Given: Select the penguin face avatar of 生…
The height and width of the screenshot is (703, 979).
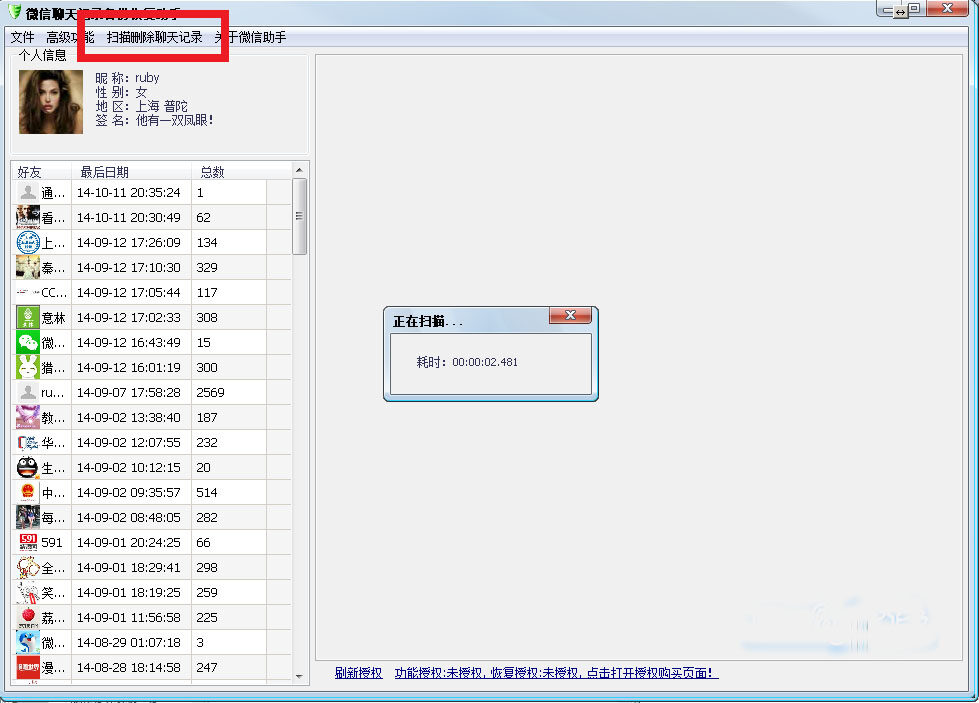Looking at the screenshot, I should (27, 467).
